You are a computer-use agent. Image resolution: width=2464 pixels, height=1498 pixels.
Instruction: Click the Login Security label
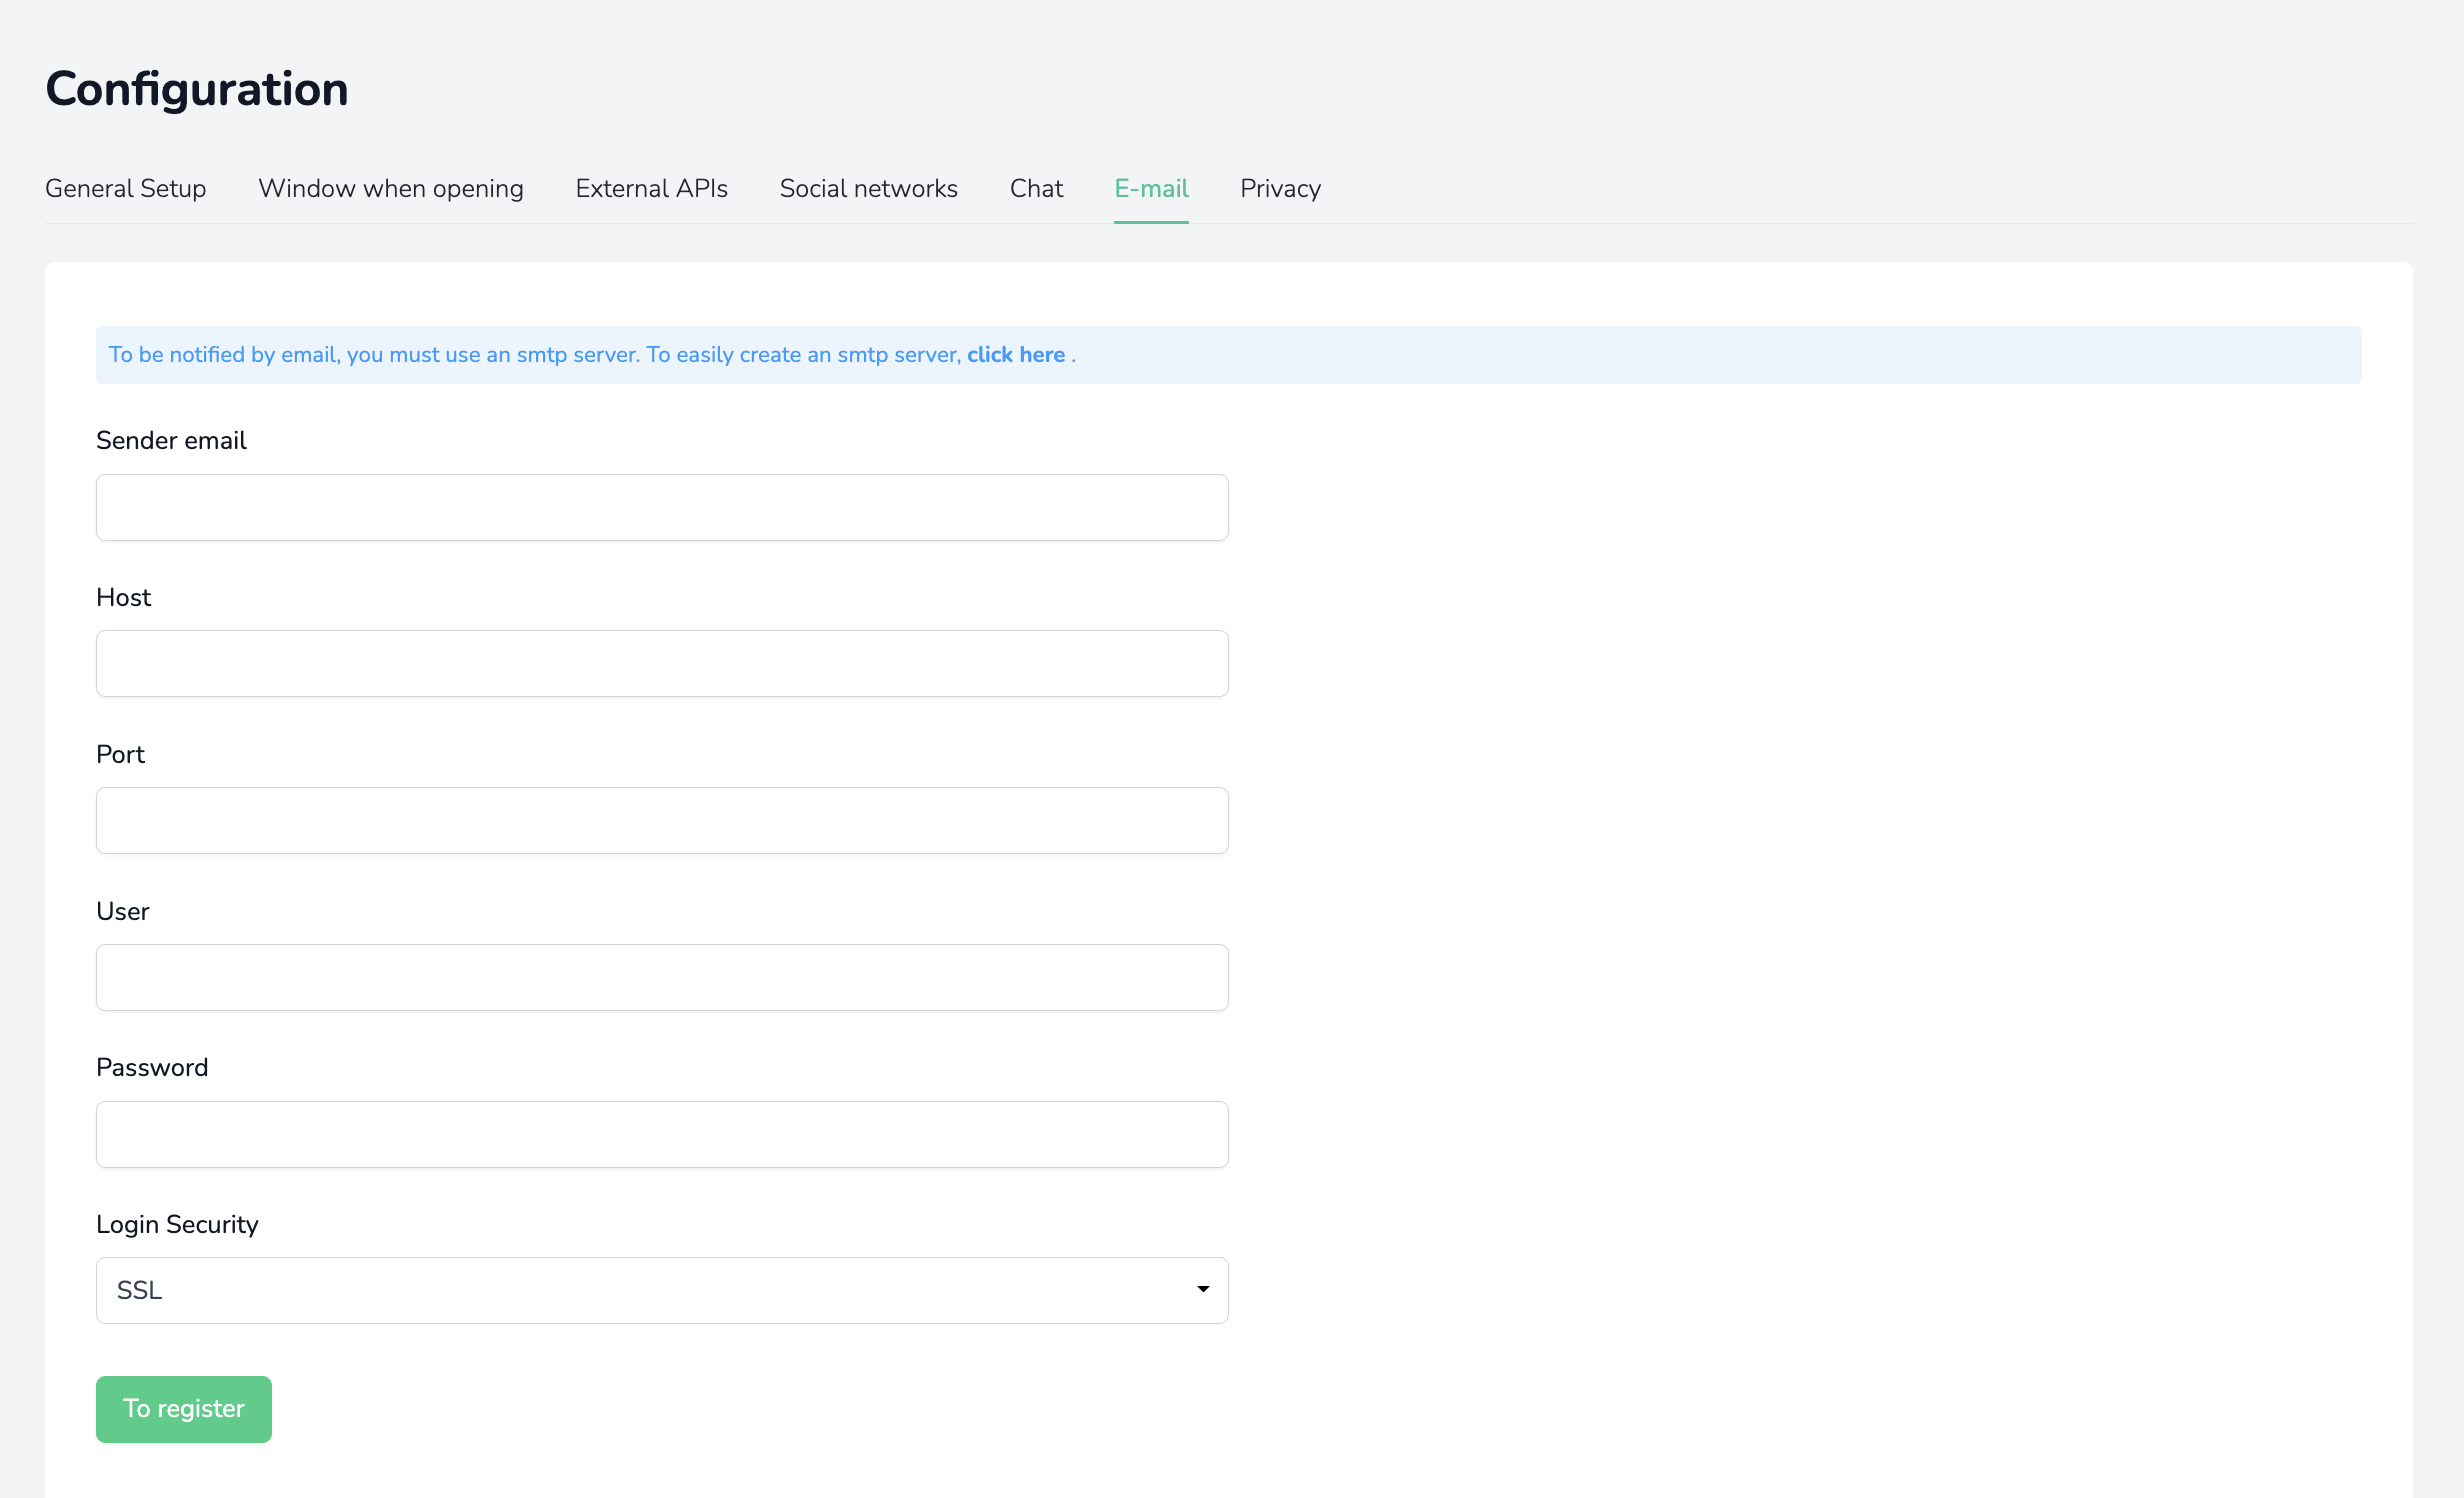[177, 1224]
